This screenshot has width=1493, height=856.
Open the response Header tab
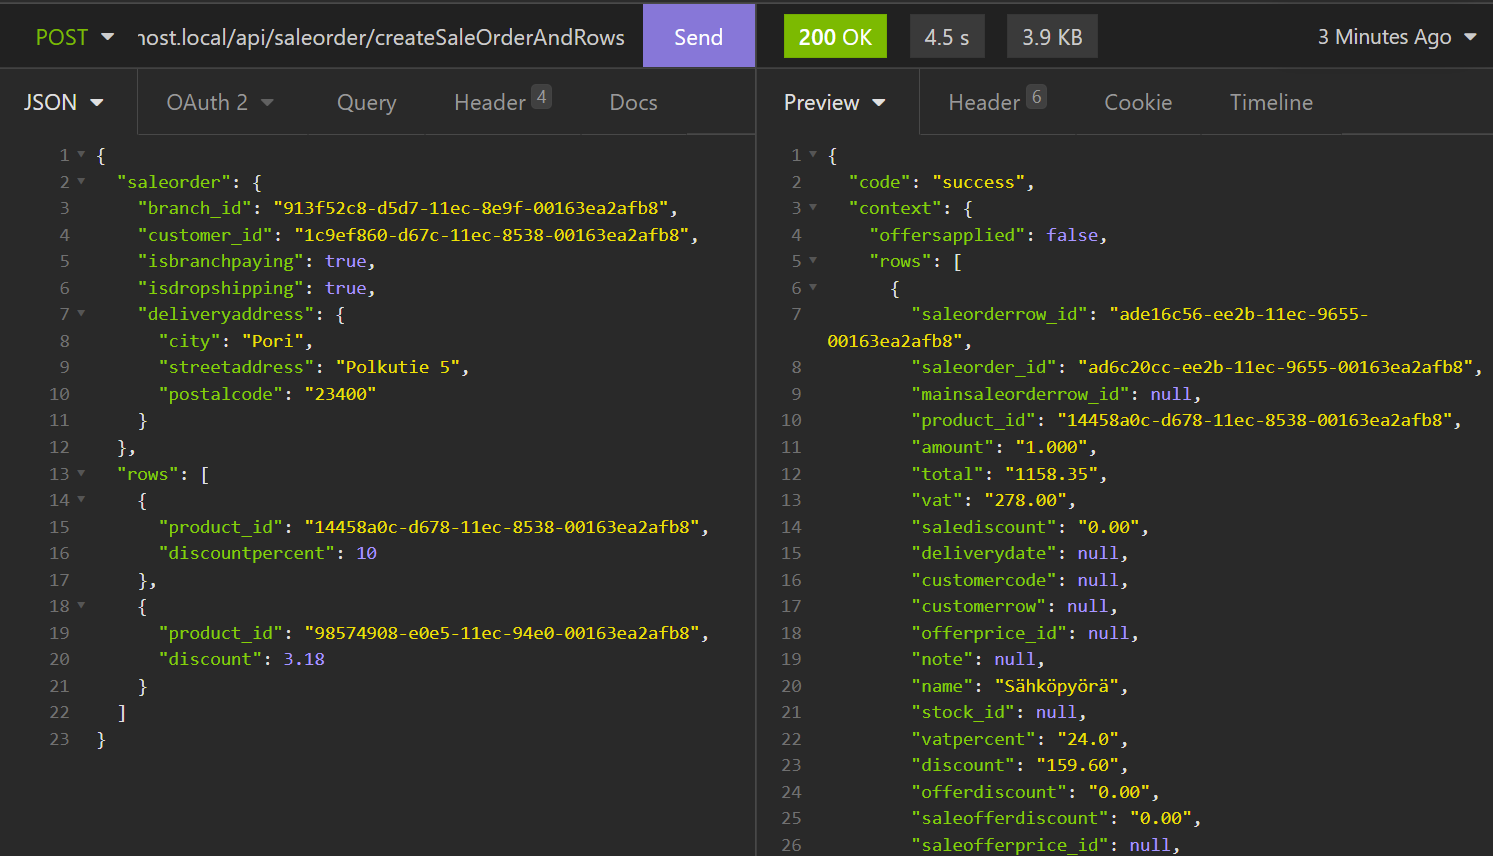point(996,102)
